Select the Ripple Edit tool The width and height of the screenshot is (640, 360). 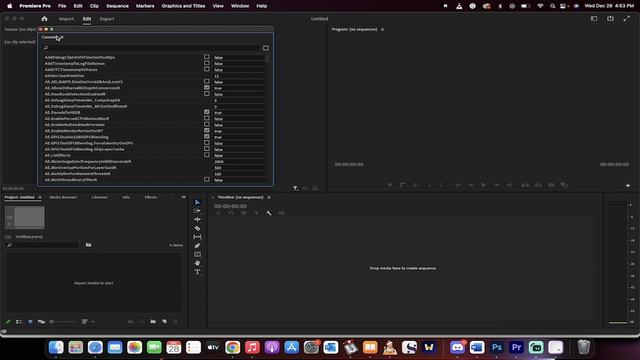tap(198, 220)
